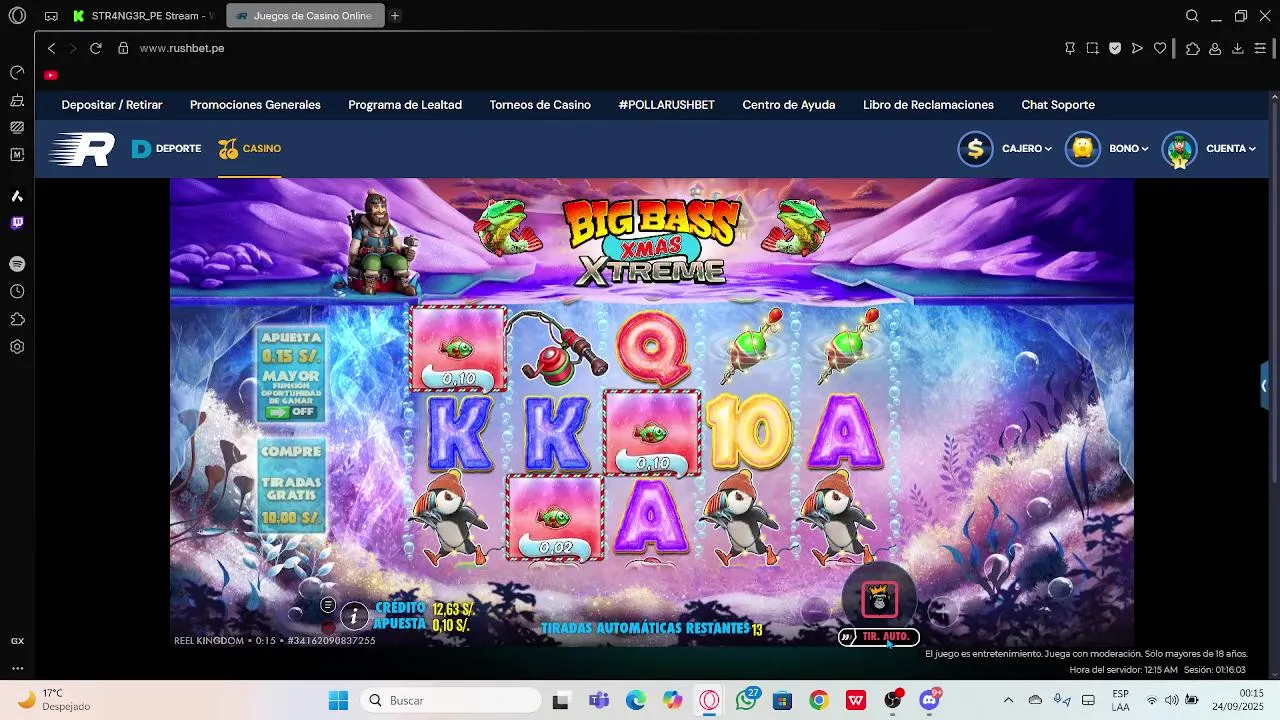Open the browser tab search magnifier
The image size is (1280, 720).
point(1192,16)
